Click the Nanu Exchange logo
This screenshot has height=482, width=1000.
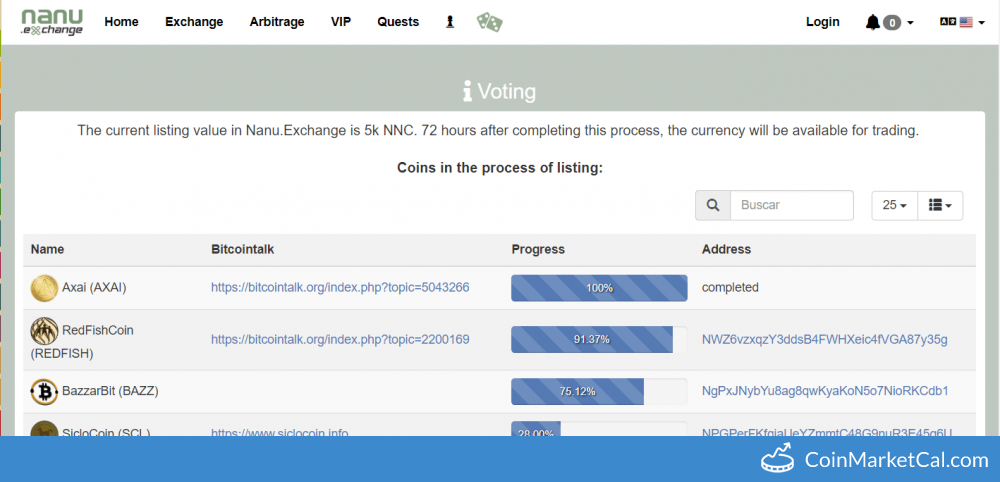(x=52, y=22)
